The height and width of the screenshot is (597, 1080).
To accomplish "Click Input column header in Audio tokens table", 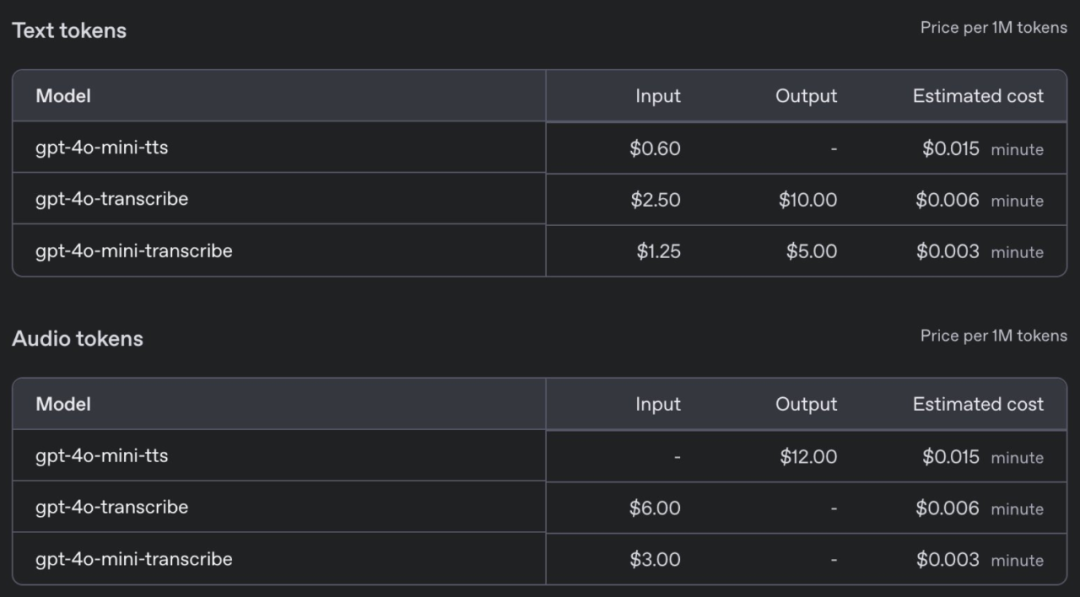I will point(658,404).
